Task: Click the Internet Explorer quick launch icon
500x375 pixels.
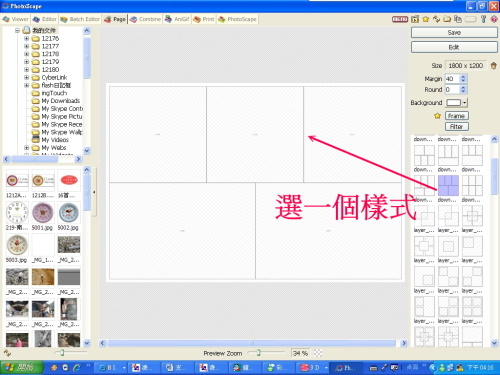Action: click(x=76, y=367)
